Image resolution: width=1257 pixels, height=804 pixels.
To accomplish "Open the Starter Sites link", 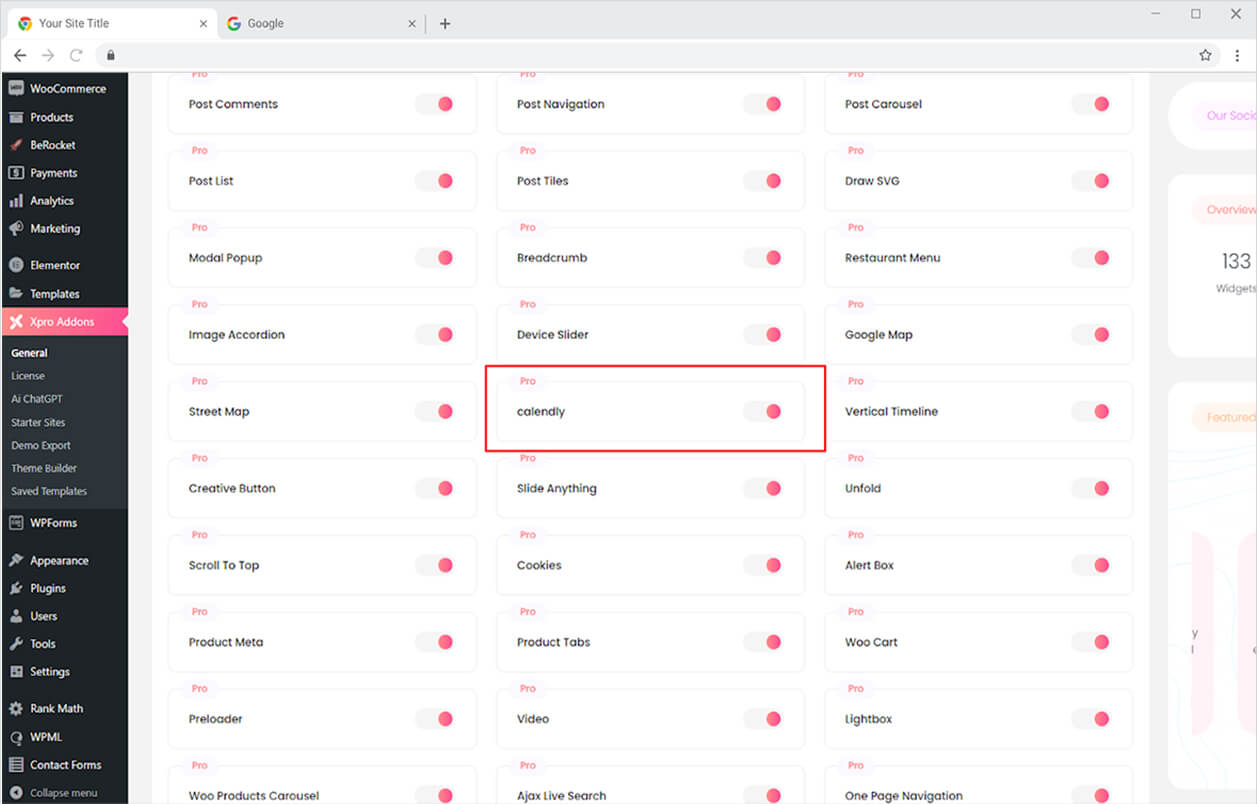I will [38, 422].
